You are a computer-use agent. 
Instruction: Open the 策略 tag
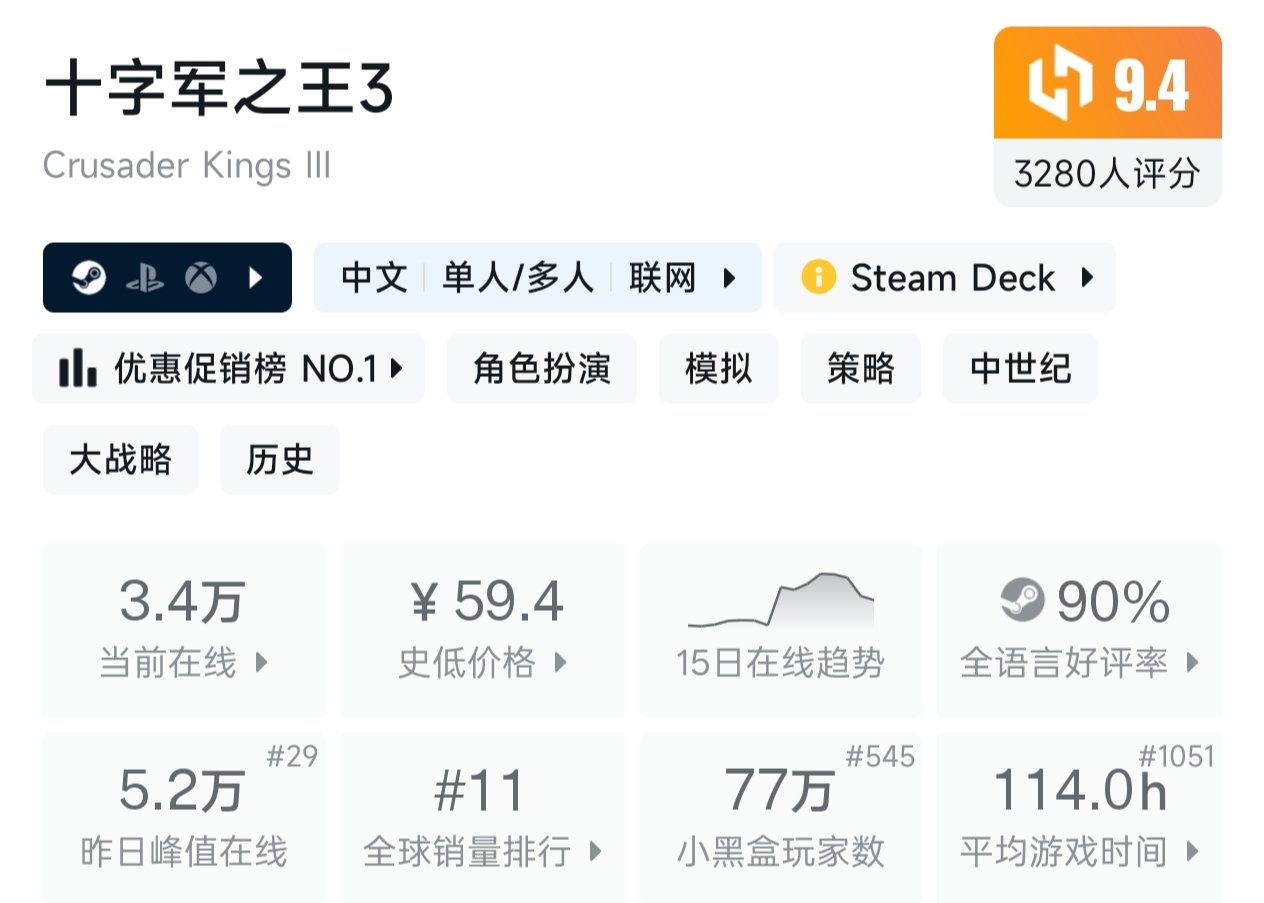coord(860,369)
